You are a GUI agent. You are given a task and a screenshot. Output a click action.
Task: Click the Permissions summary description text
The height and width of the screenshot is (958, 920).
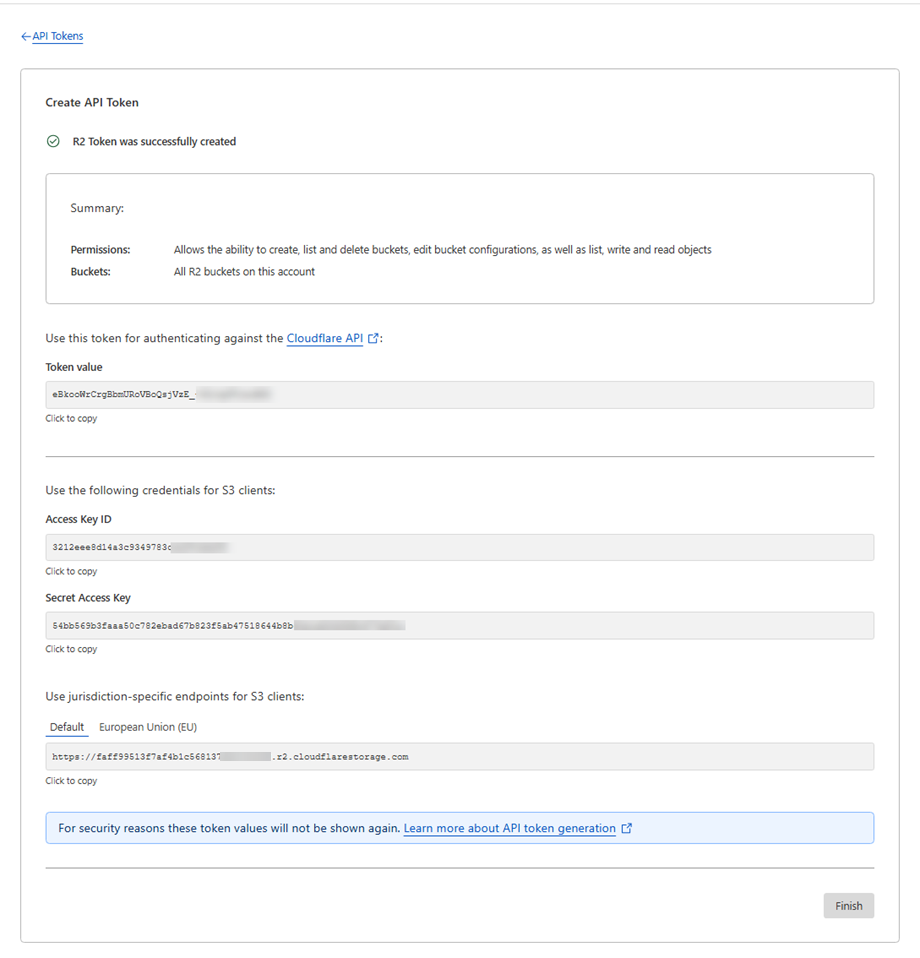coord(442,250)
